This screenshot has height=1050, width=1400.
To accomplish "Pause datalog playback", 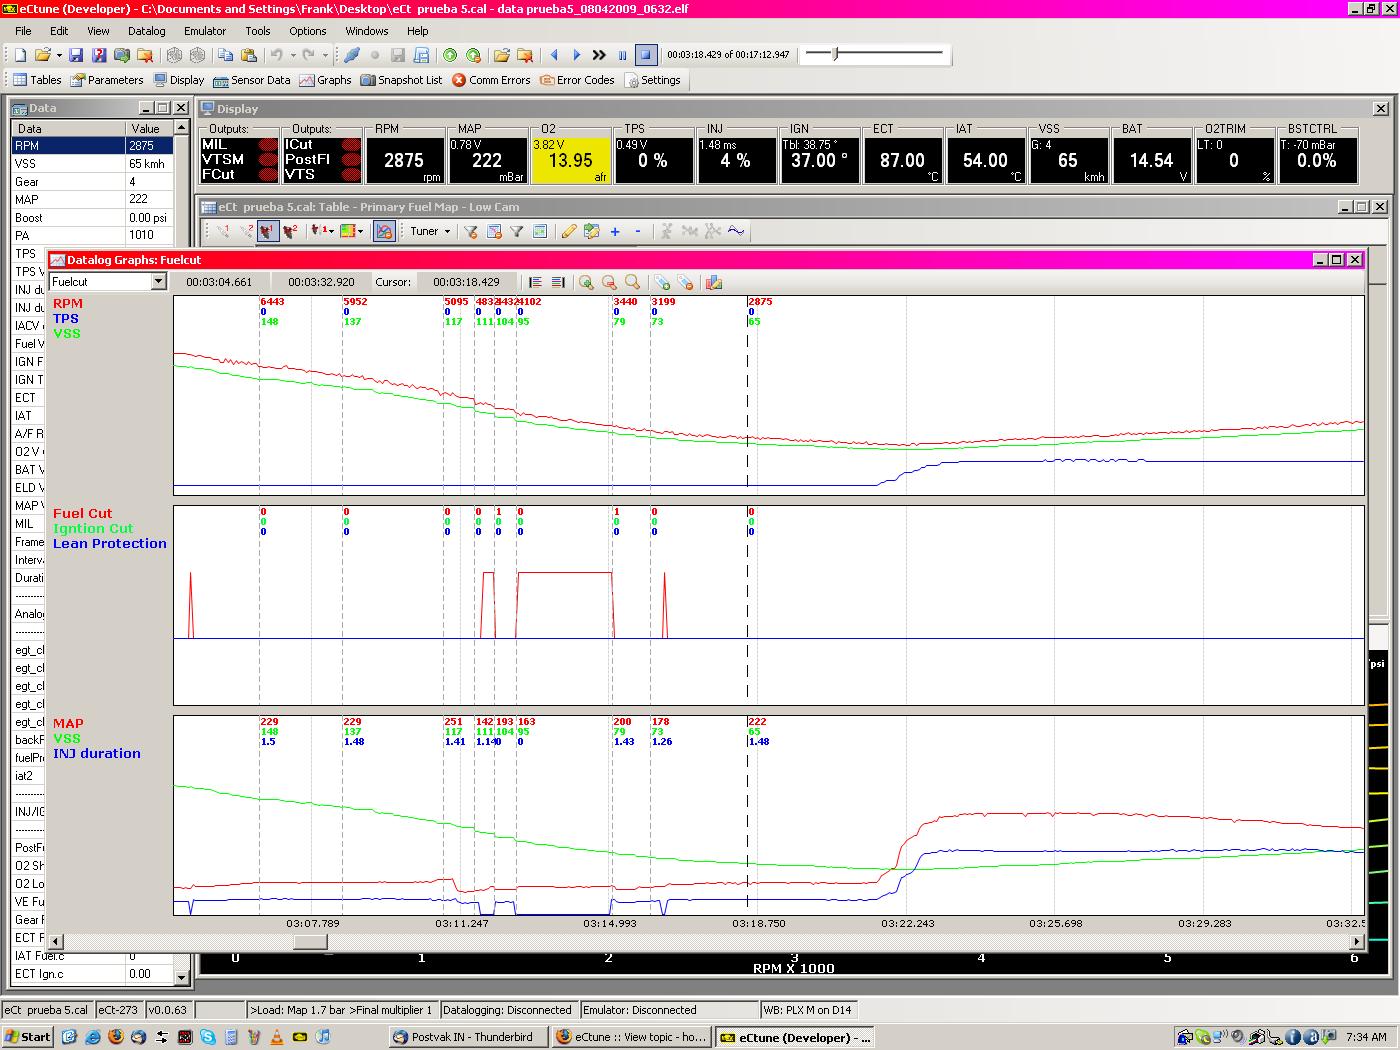I will coord(623,55).
